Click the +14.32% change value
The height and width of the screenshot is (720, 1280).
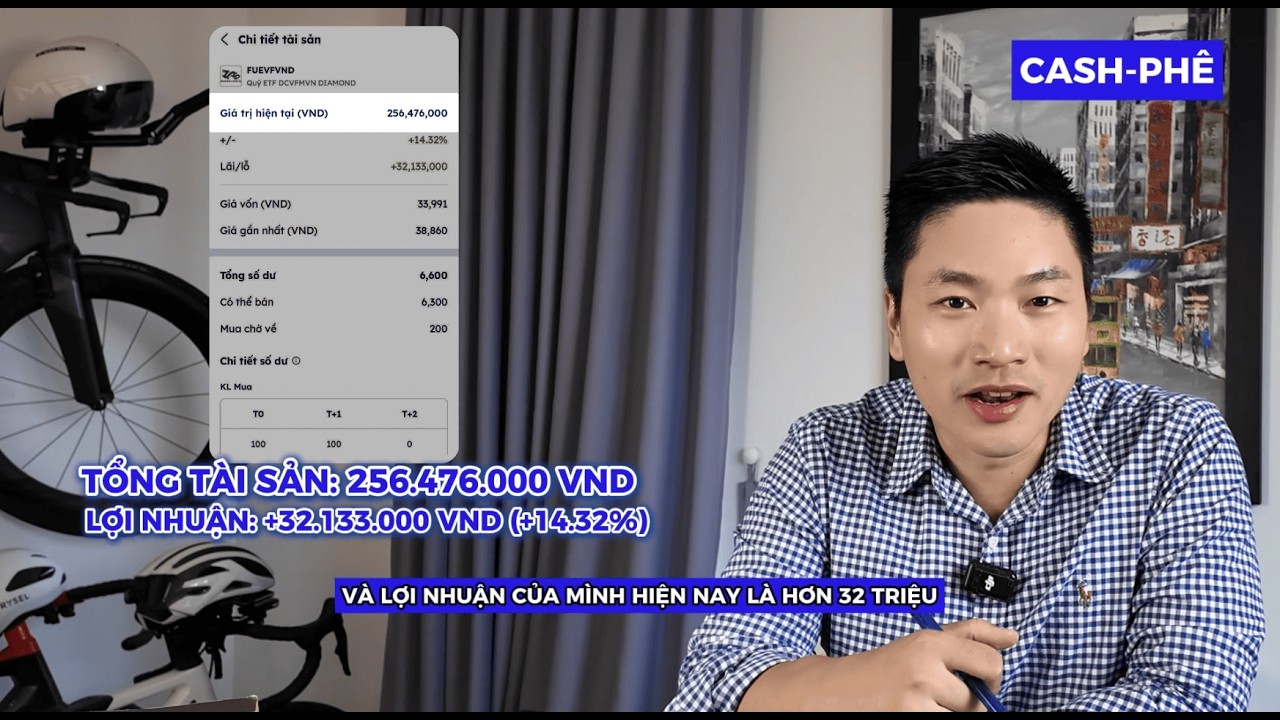pyautogui.click(x=427, y=140)
